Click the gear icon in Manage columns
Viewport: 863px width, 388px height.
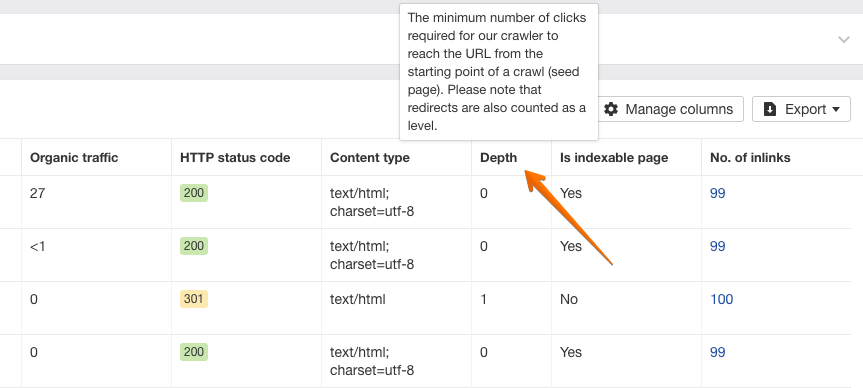coord(611,109)
